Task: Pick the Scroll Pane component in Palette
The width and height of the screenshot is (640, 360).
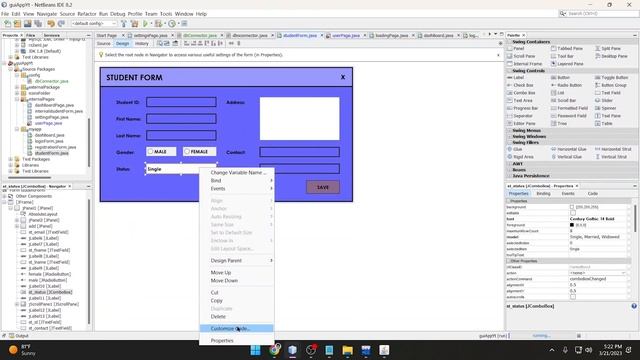Action: (521, 56)
